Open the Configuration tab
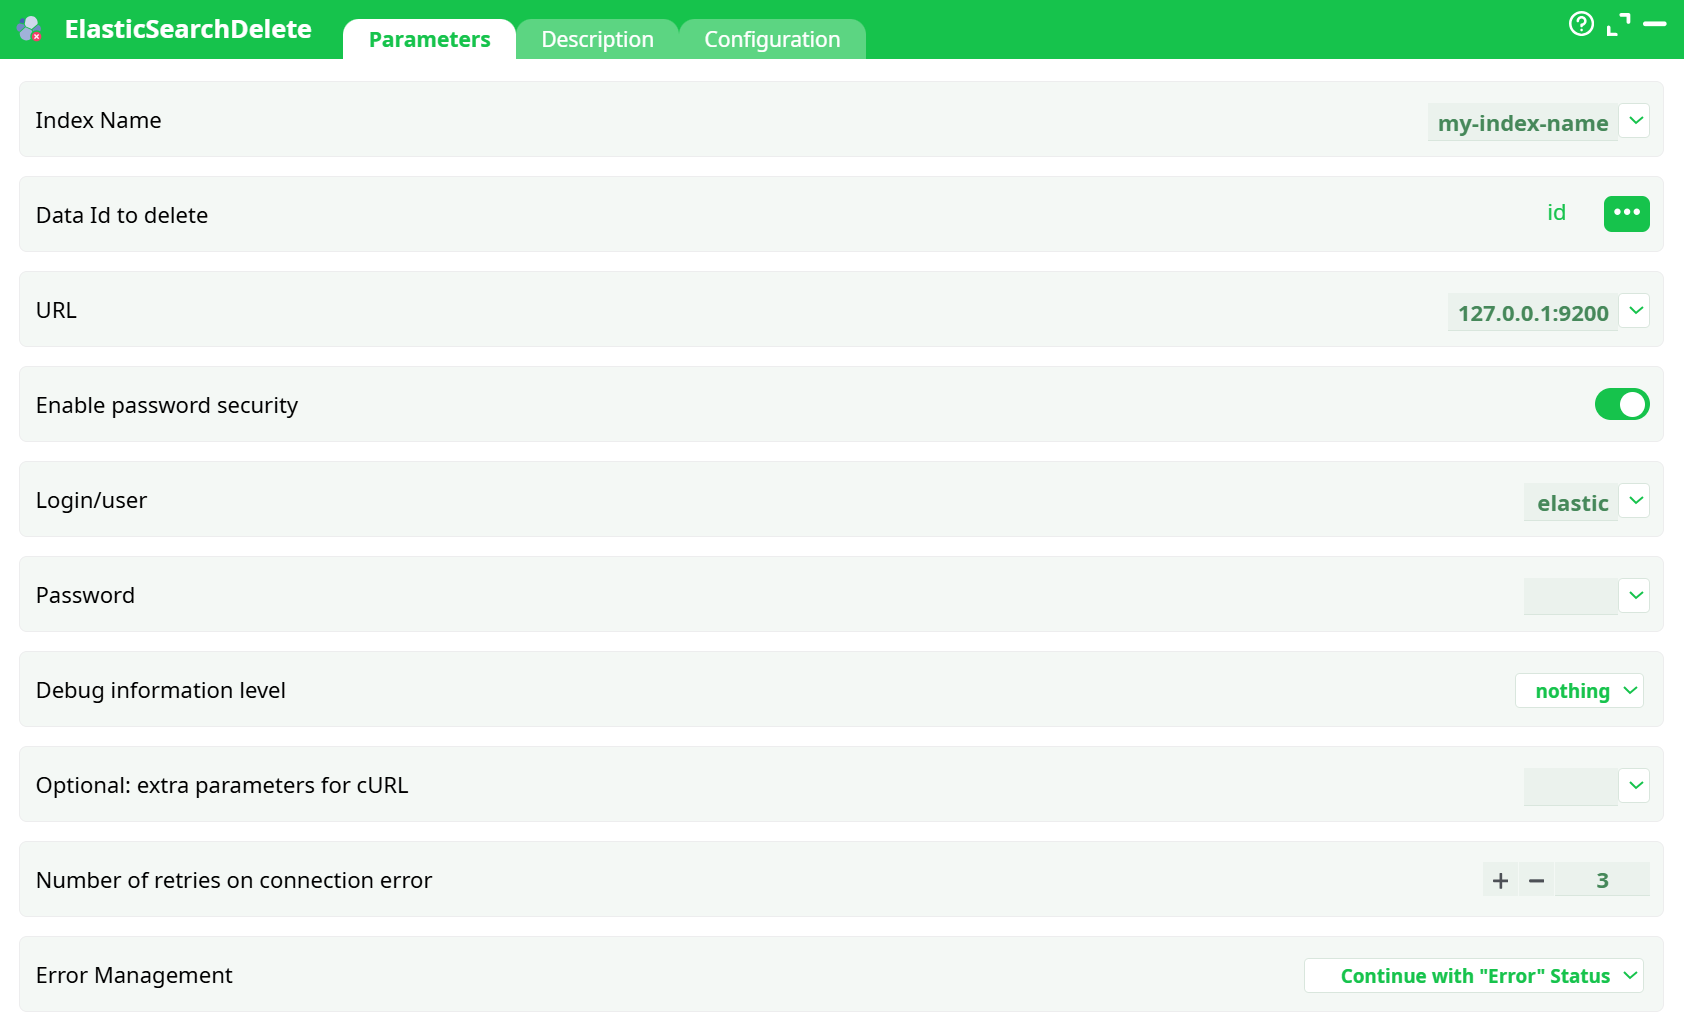Screen dimensions: 1684x1024 click(x=772, y=39)
